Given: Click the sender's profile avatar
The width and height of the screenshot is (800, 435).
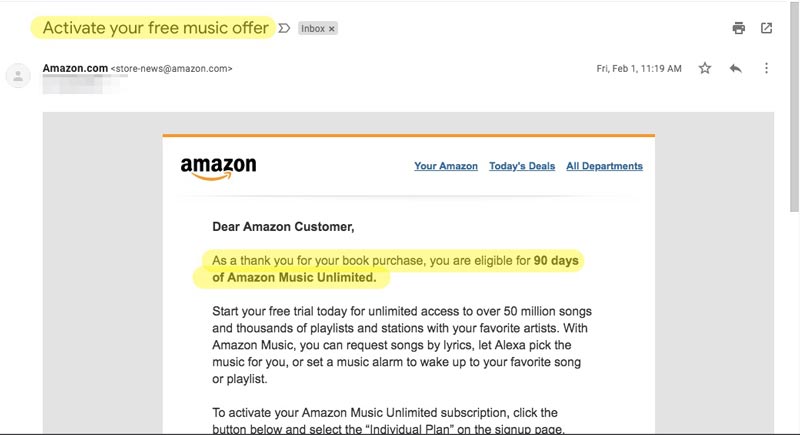Looking at the screenshot, I should click(x=18, y=76).
